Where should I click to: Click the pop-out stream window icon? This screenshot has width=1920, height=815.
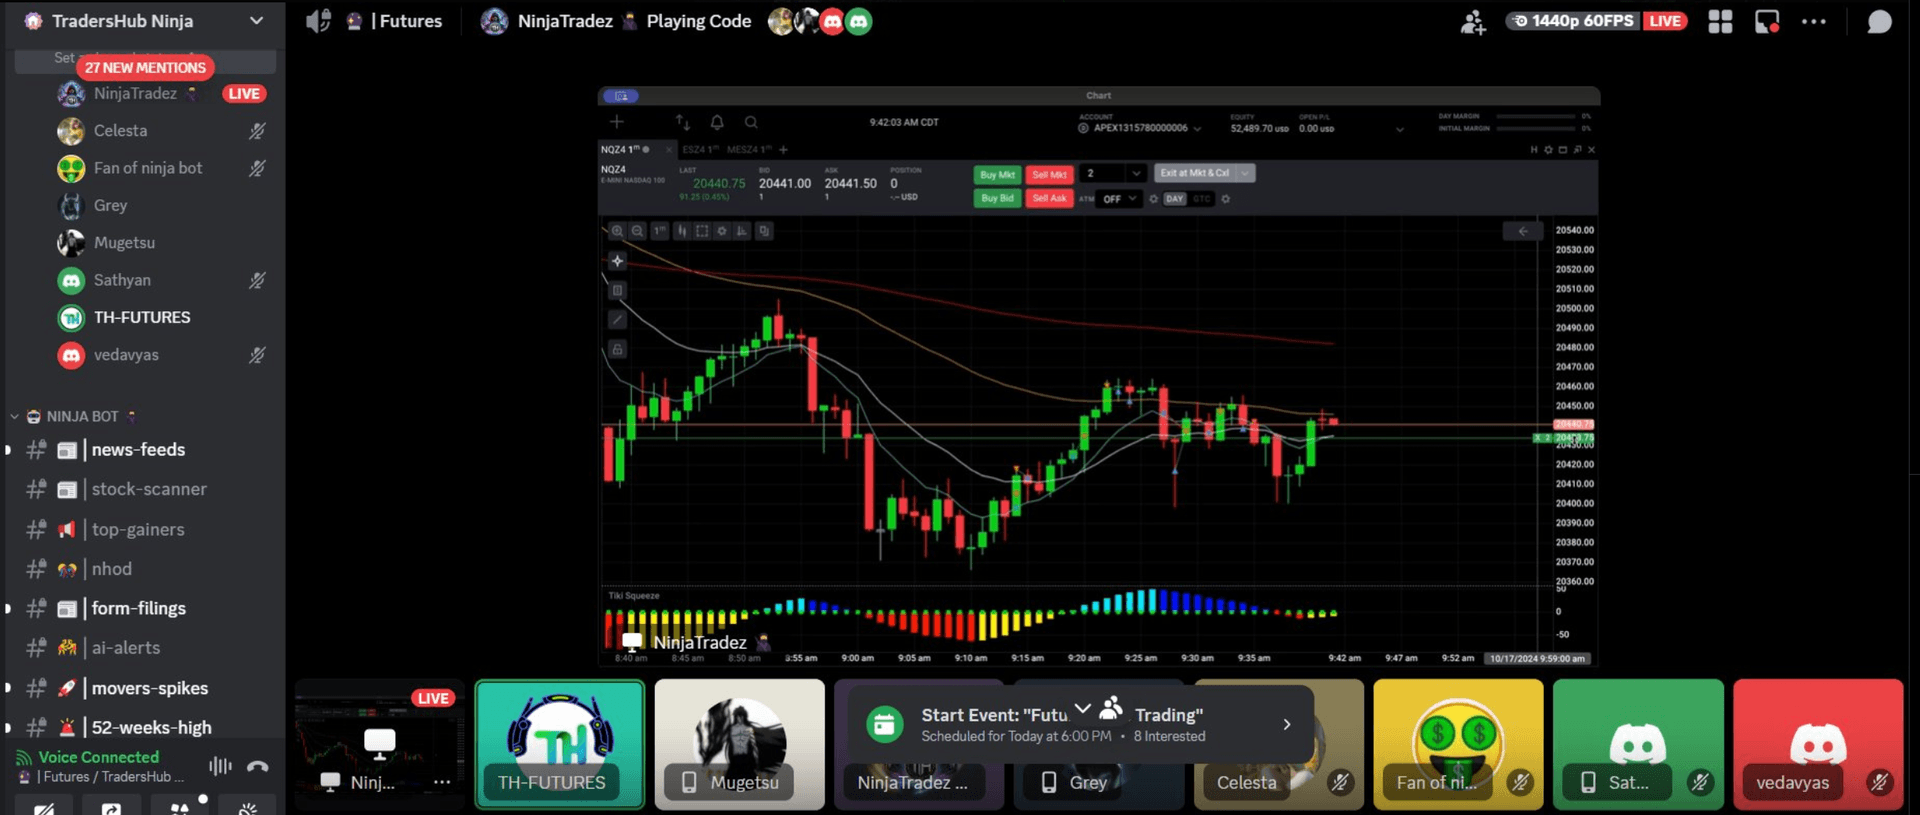coord(1767,21)
